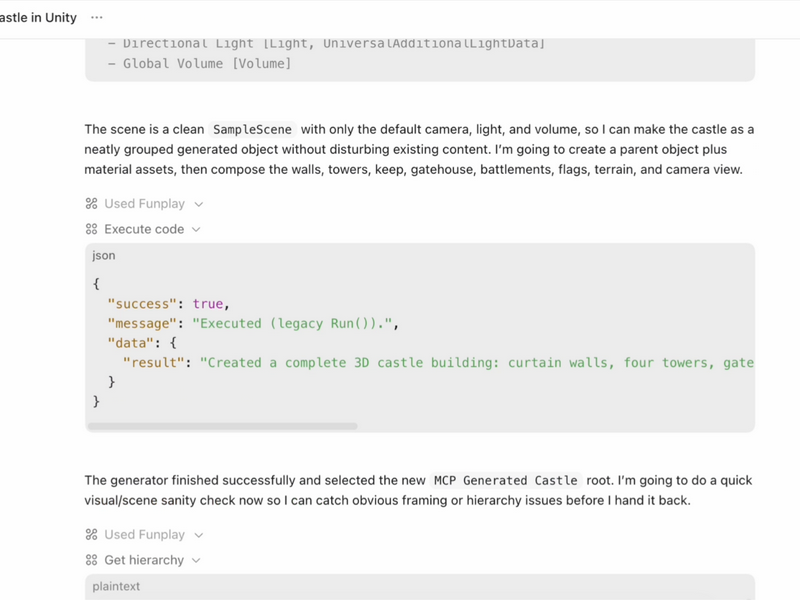Click the conversation title ending in 'in Unity'
The image size is (800, 600).
38,17
